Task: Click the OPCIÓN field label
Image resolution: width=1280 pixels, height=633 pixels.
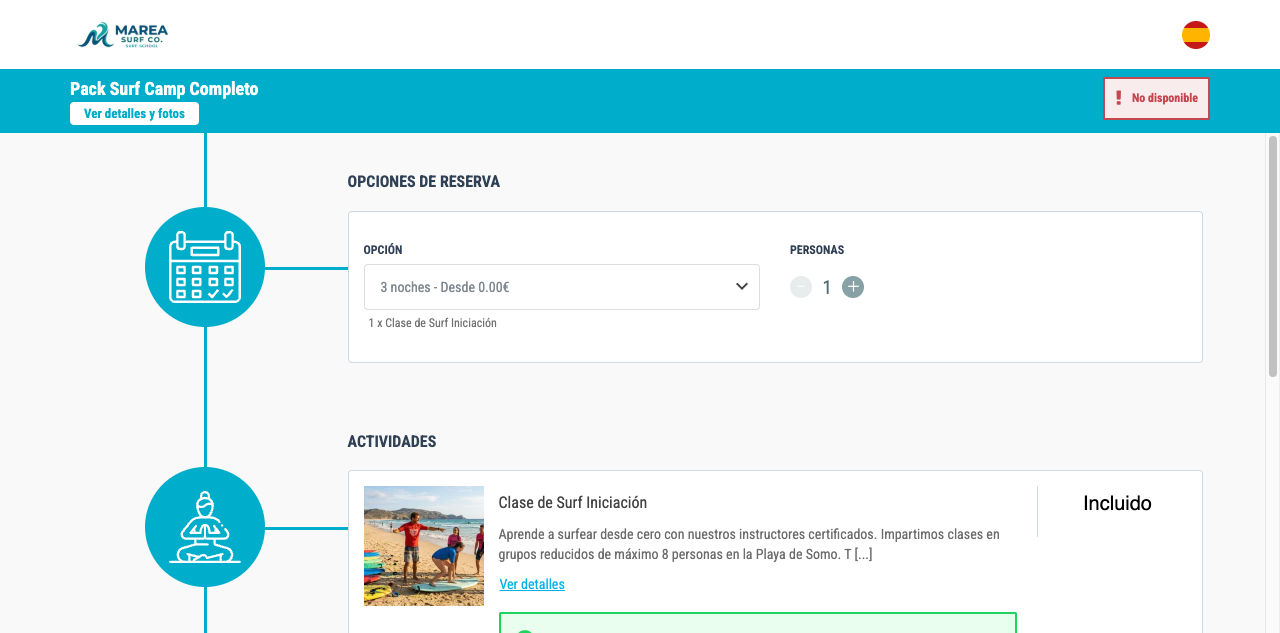Action: point(383,250)
